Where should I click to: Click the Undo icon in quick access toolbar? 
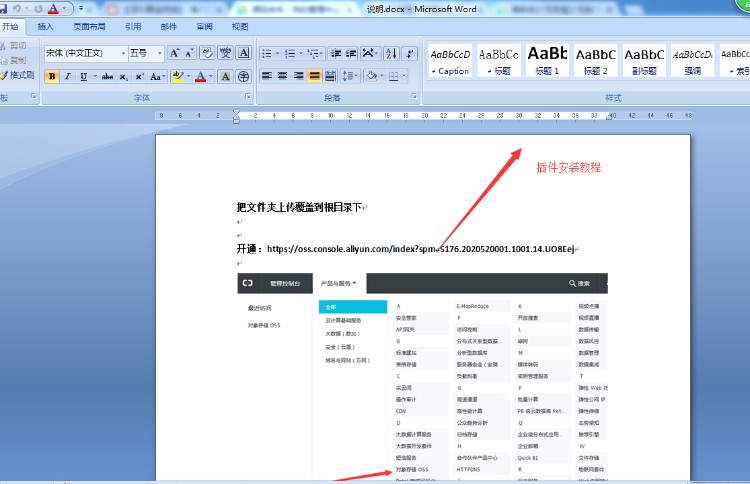tap(17, 9)
